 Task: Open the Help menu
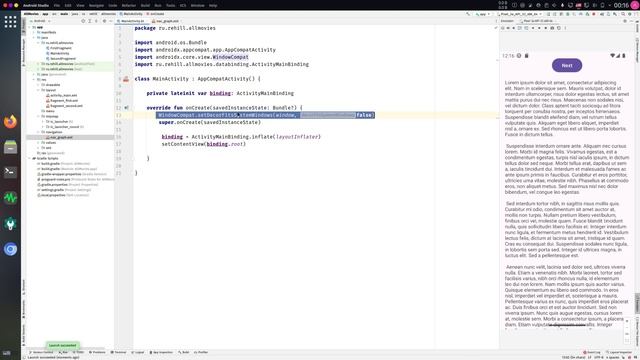click(213, 6)
